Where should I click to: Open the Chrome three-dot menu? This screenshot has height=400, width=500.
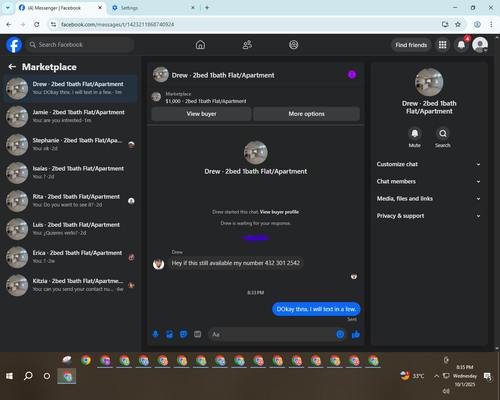click(x=491, y=24)
